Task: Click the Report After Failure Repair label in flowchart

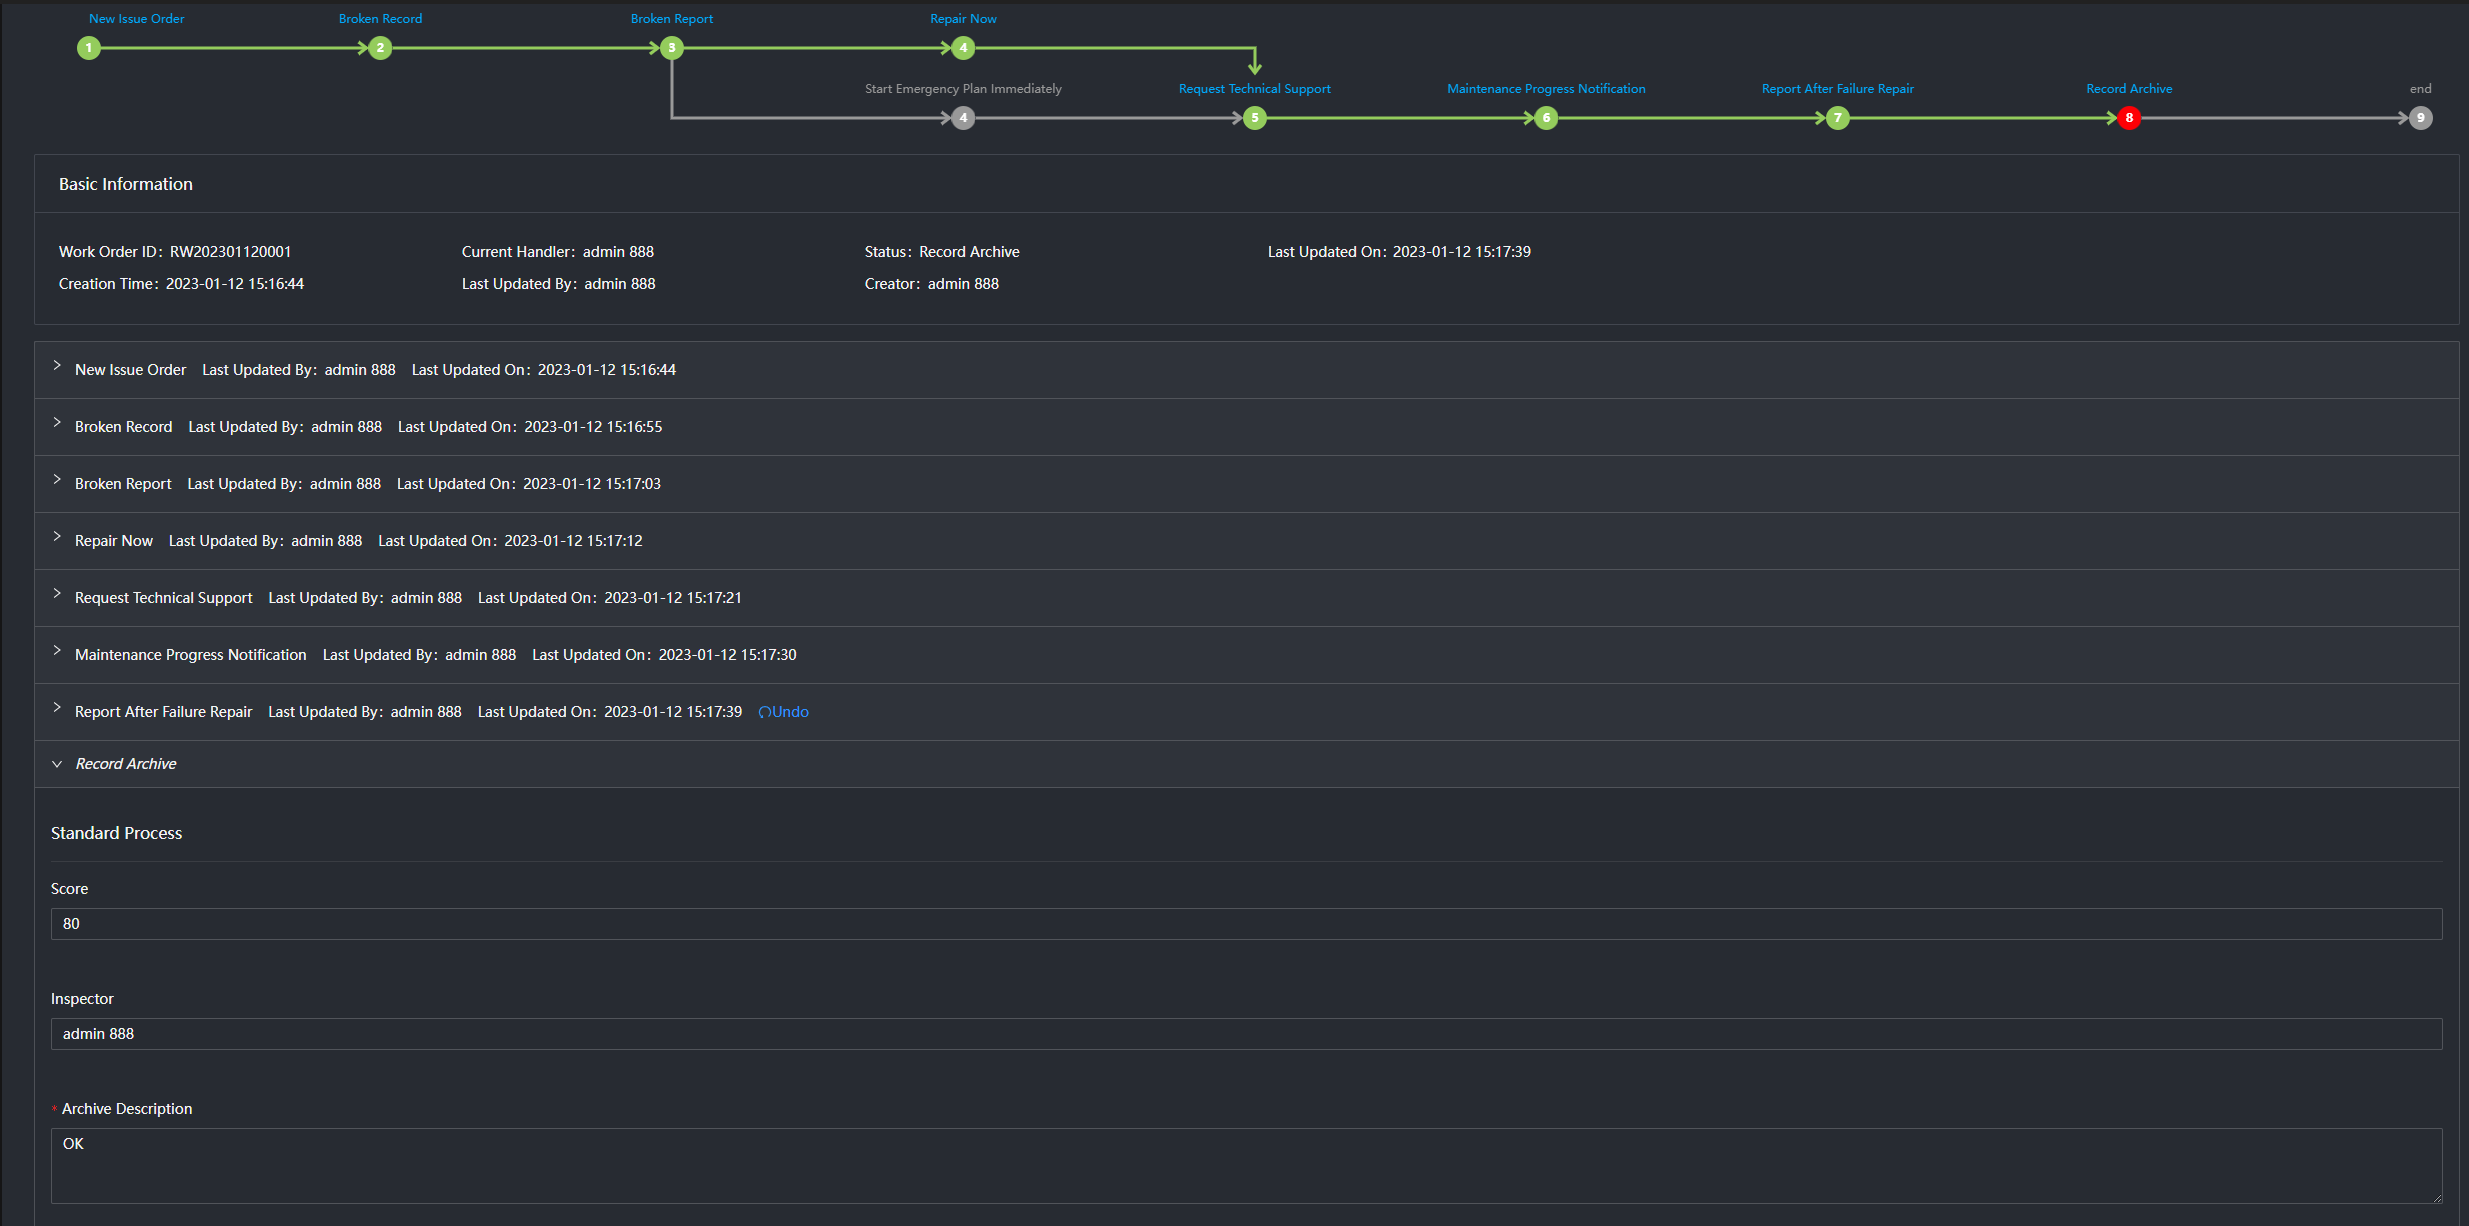Action: pos(1837,88)
